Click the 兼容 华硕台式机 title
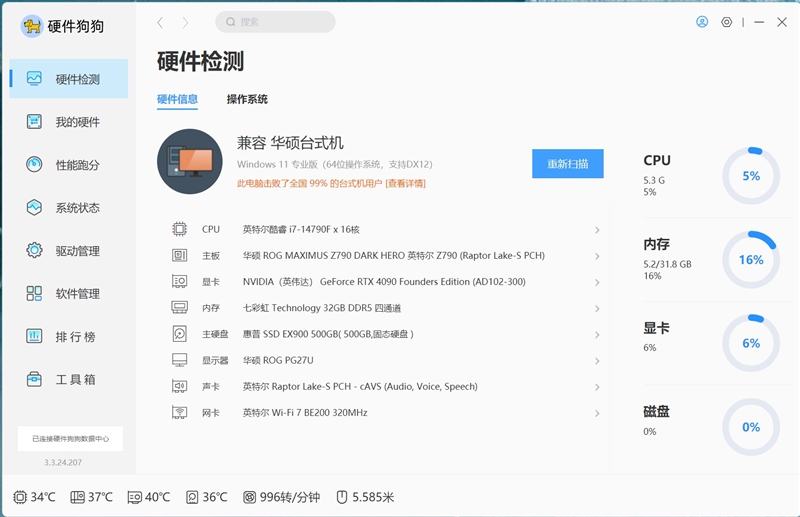 click(x=290, y=143)
